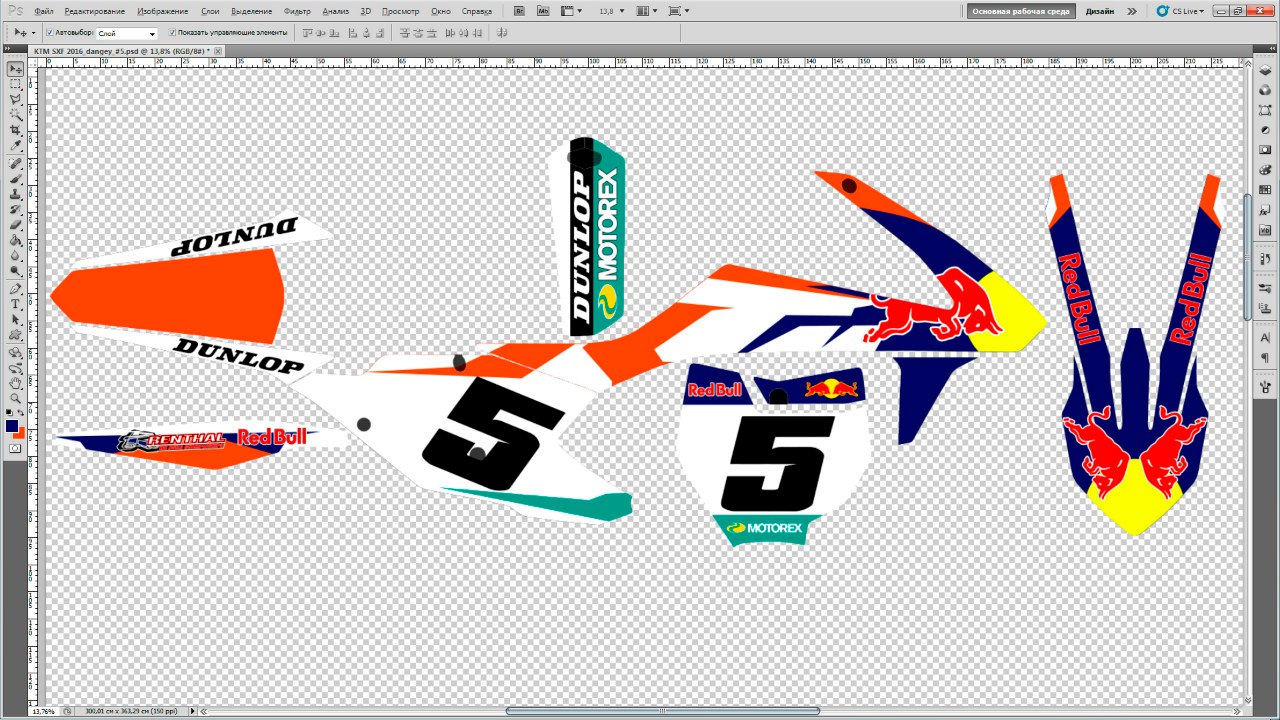1280x720 pixels.
Task: Select the Dodge tool
Action: click(x=16, y=271)
